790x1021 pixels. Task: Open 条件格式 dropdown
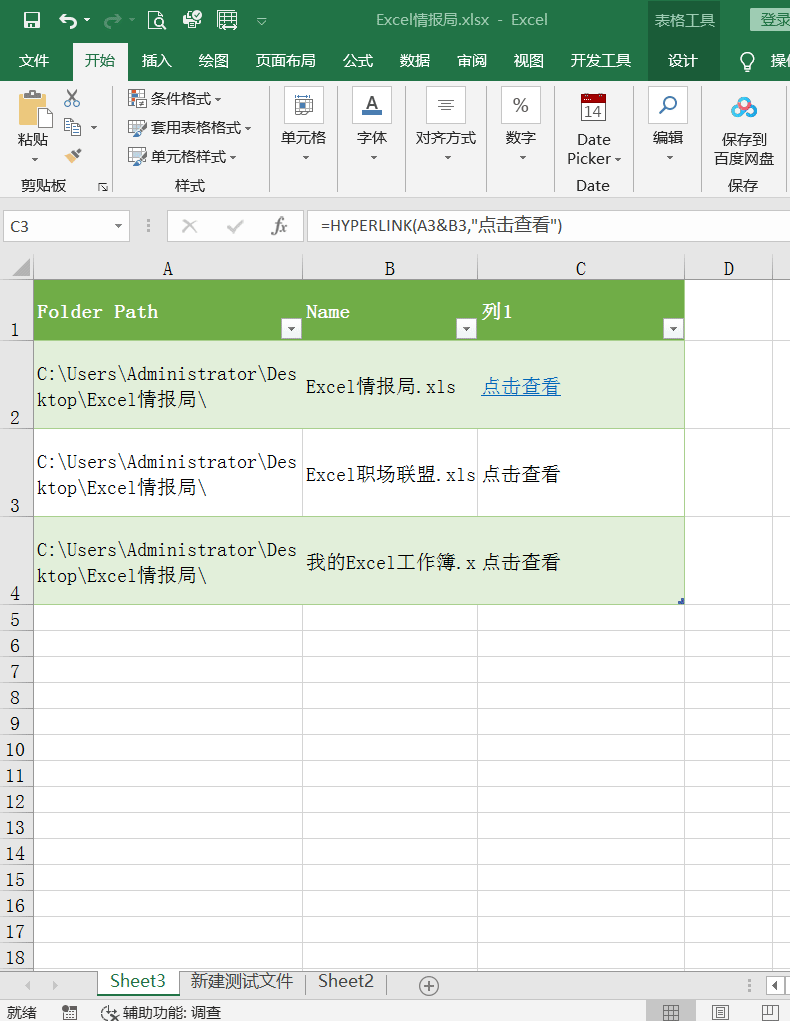point(175,98)
